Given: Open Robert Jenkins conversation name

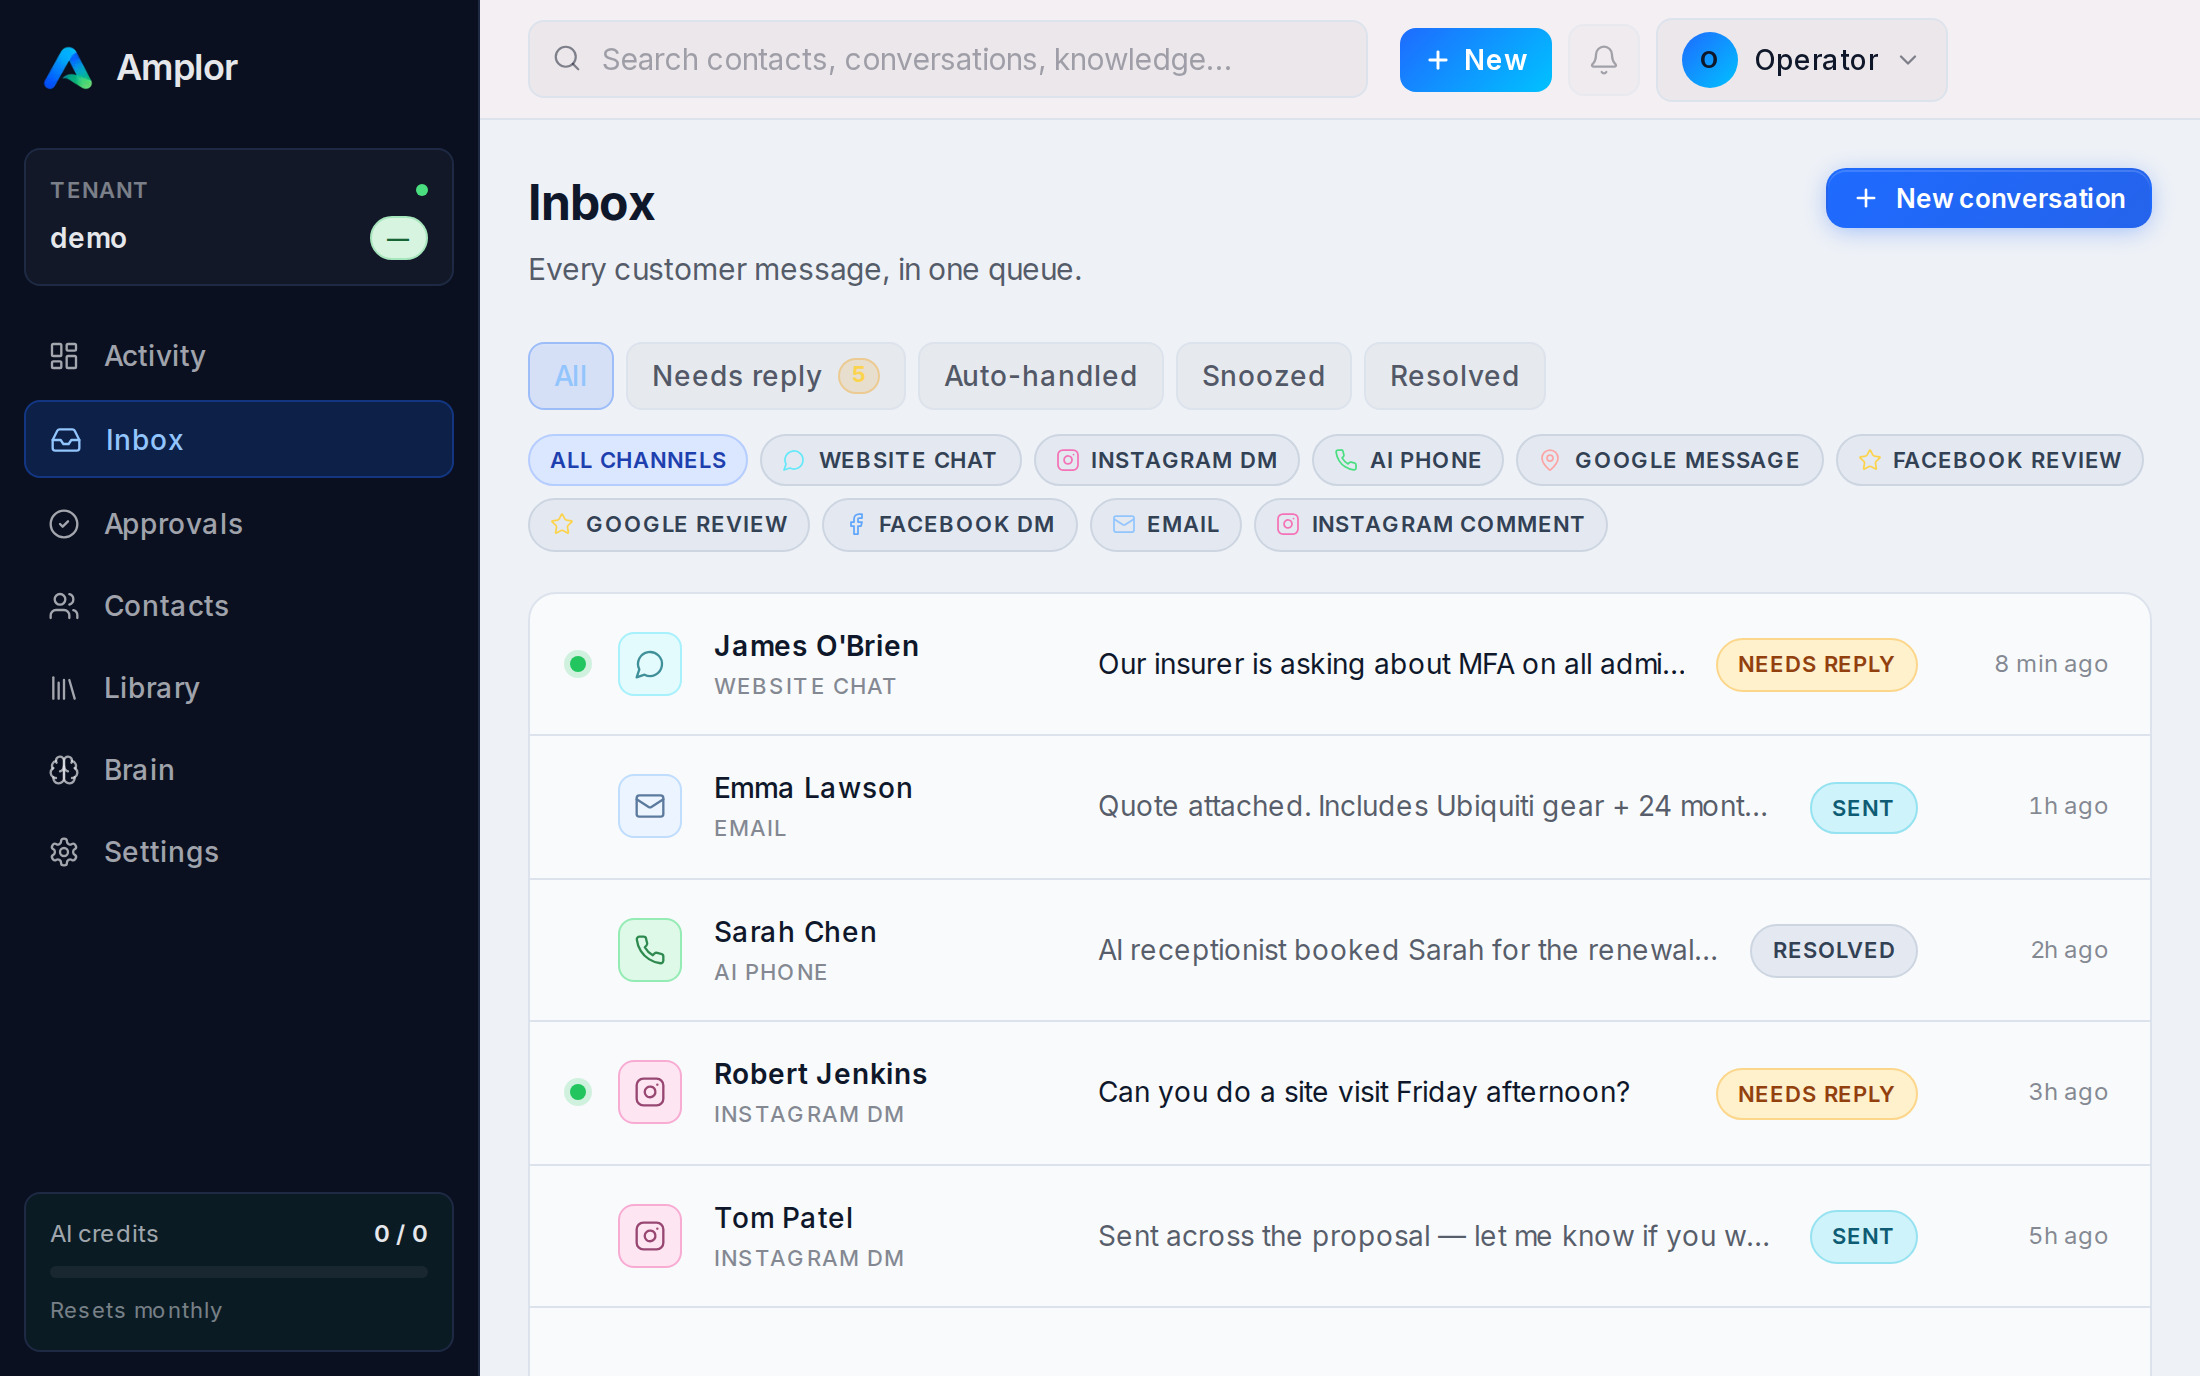Looking at the screenshot, I should pyautogui.click(x=821, y=1074).
